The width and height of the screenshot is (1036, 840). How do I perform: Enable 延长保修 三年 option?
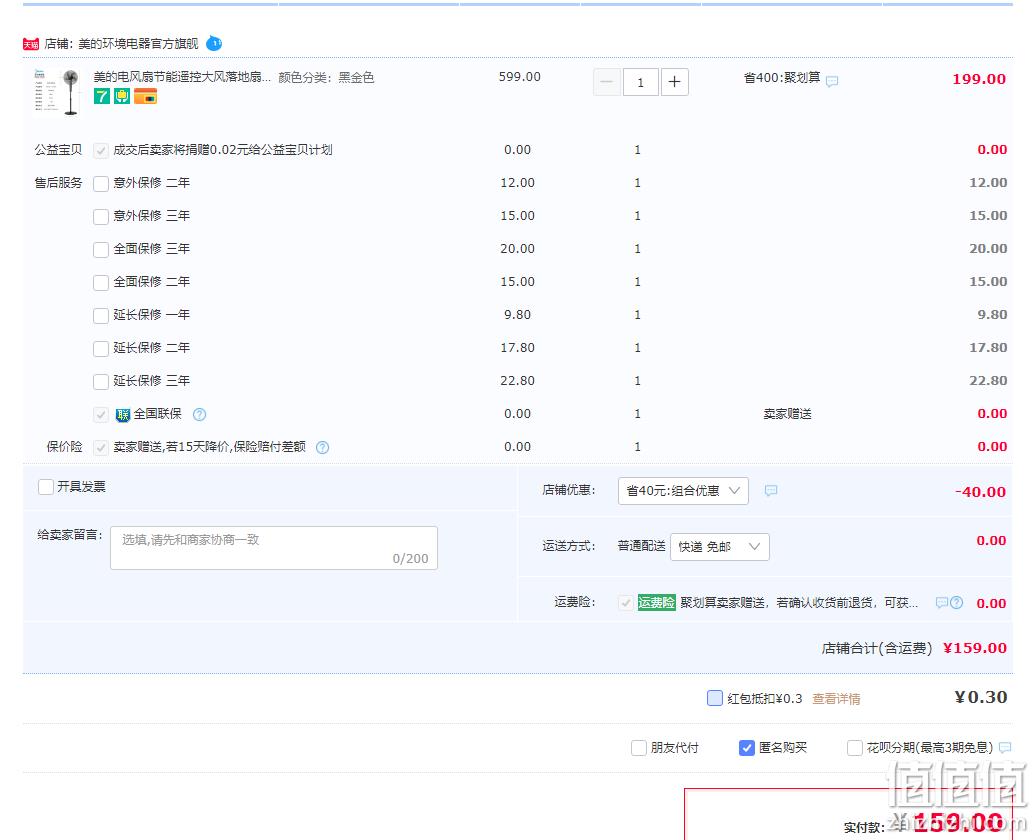pyautogui.click(x=101, y=382)
